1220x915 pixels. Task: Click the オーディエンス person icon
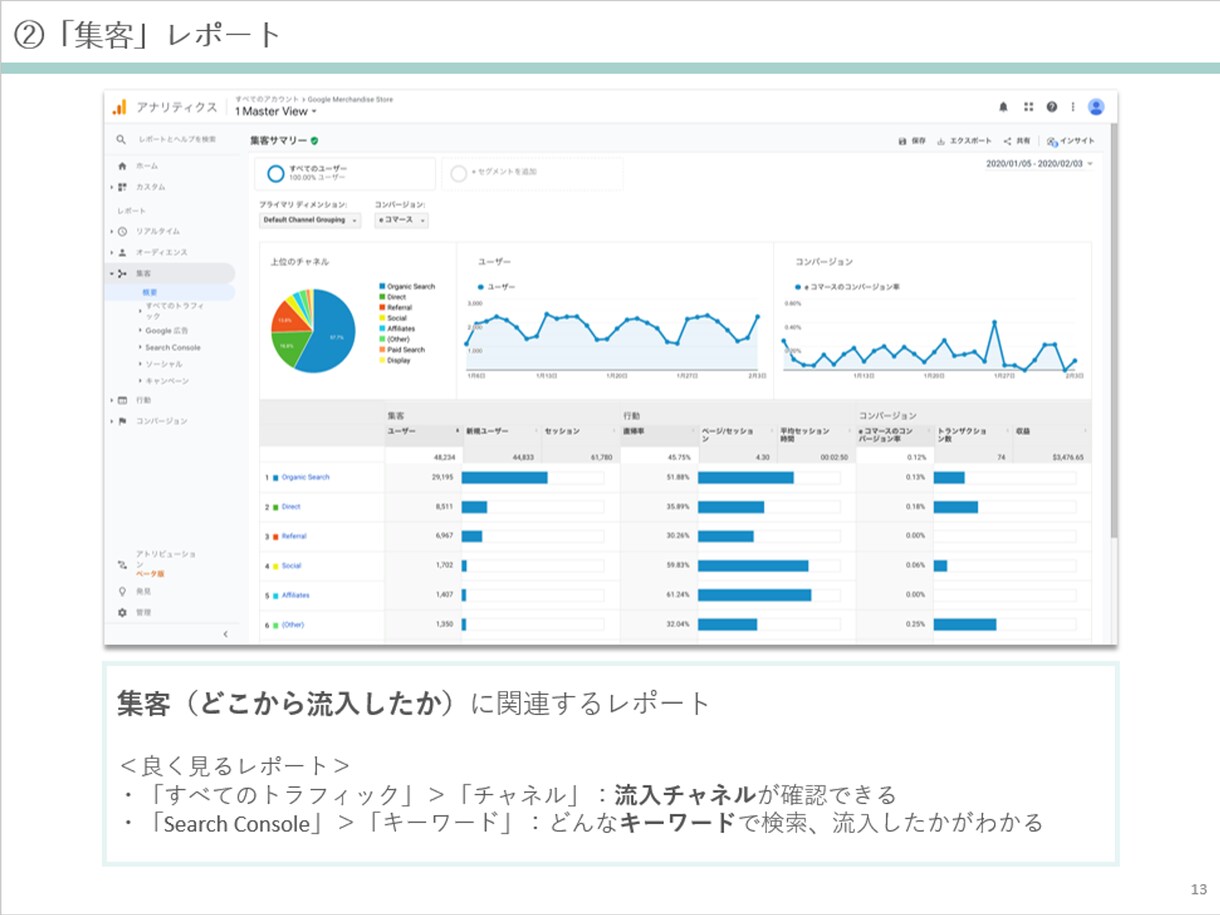122,253
